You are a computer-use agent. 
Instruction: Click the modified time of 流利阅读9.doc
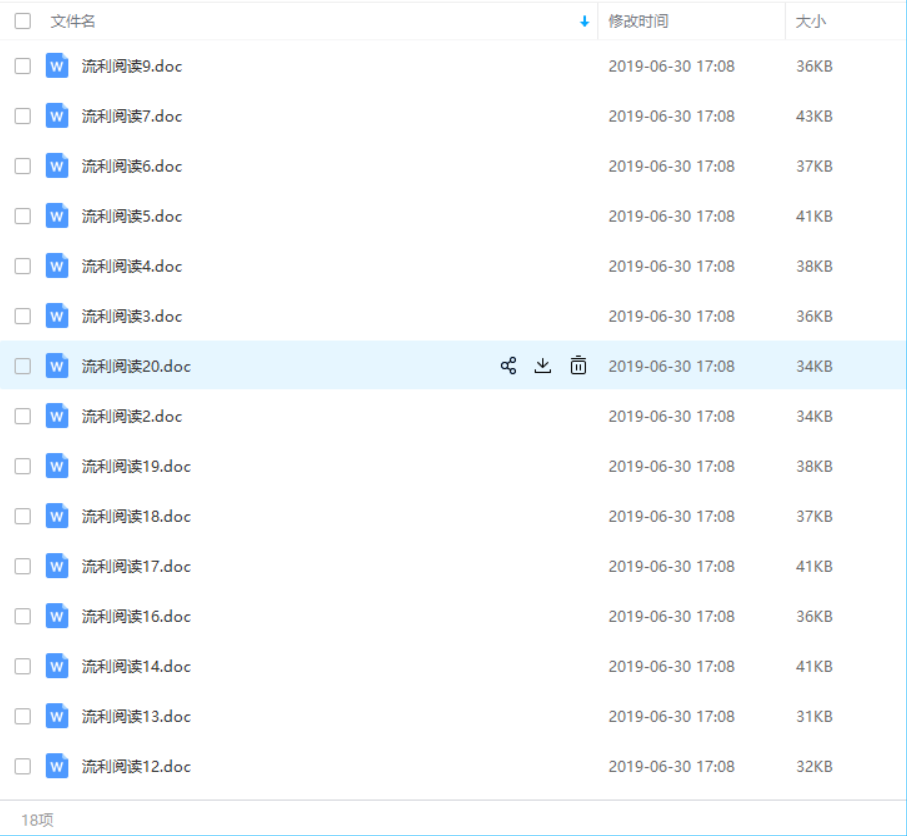[671, 66]
